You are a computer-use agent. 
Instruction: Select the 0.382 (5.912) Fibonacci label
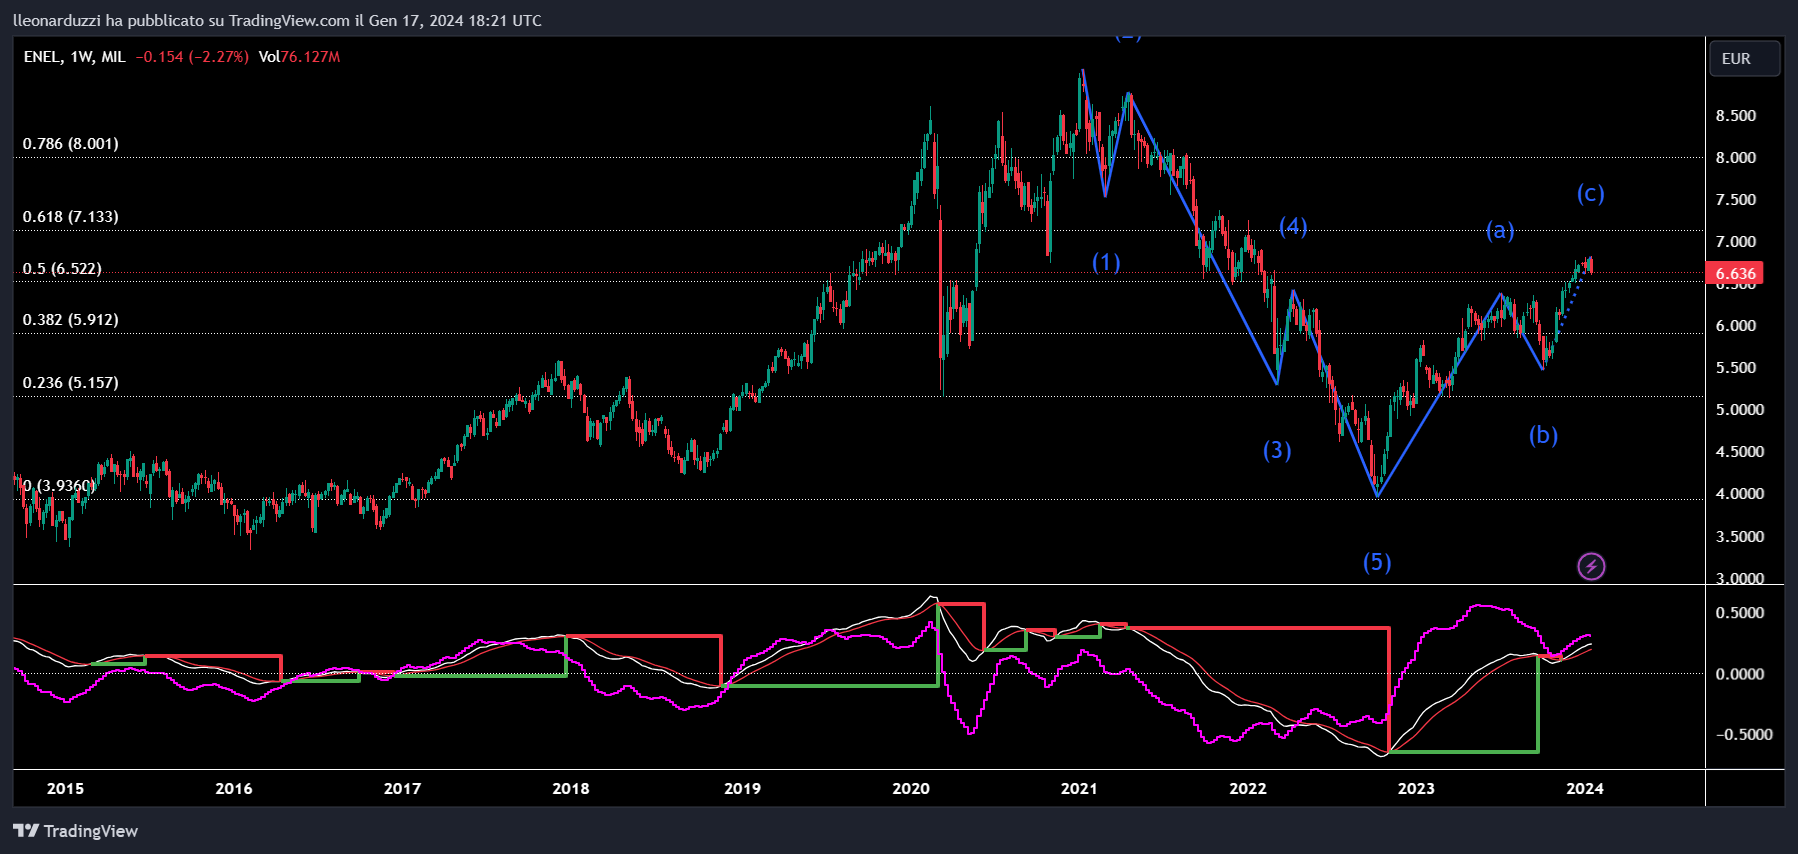click(x=70, y=320)
